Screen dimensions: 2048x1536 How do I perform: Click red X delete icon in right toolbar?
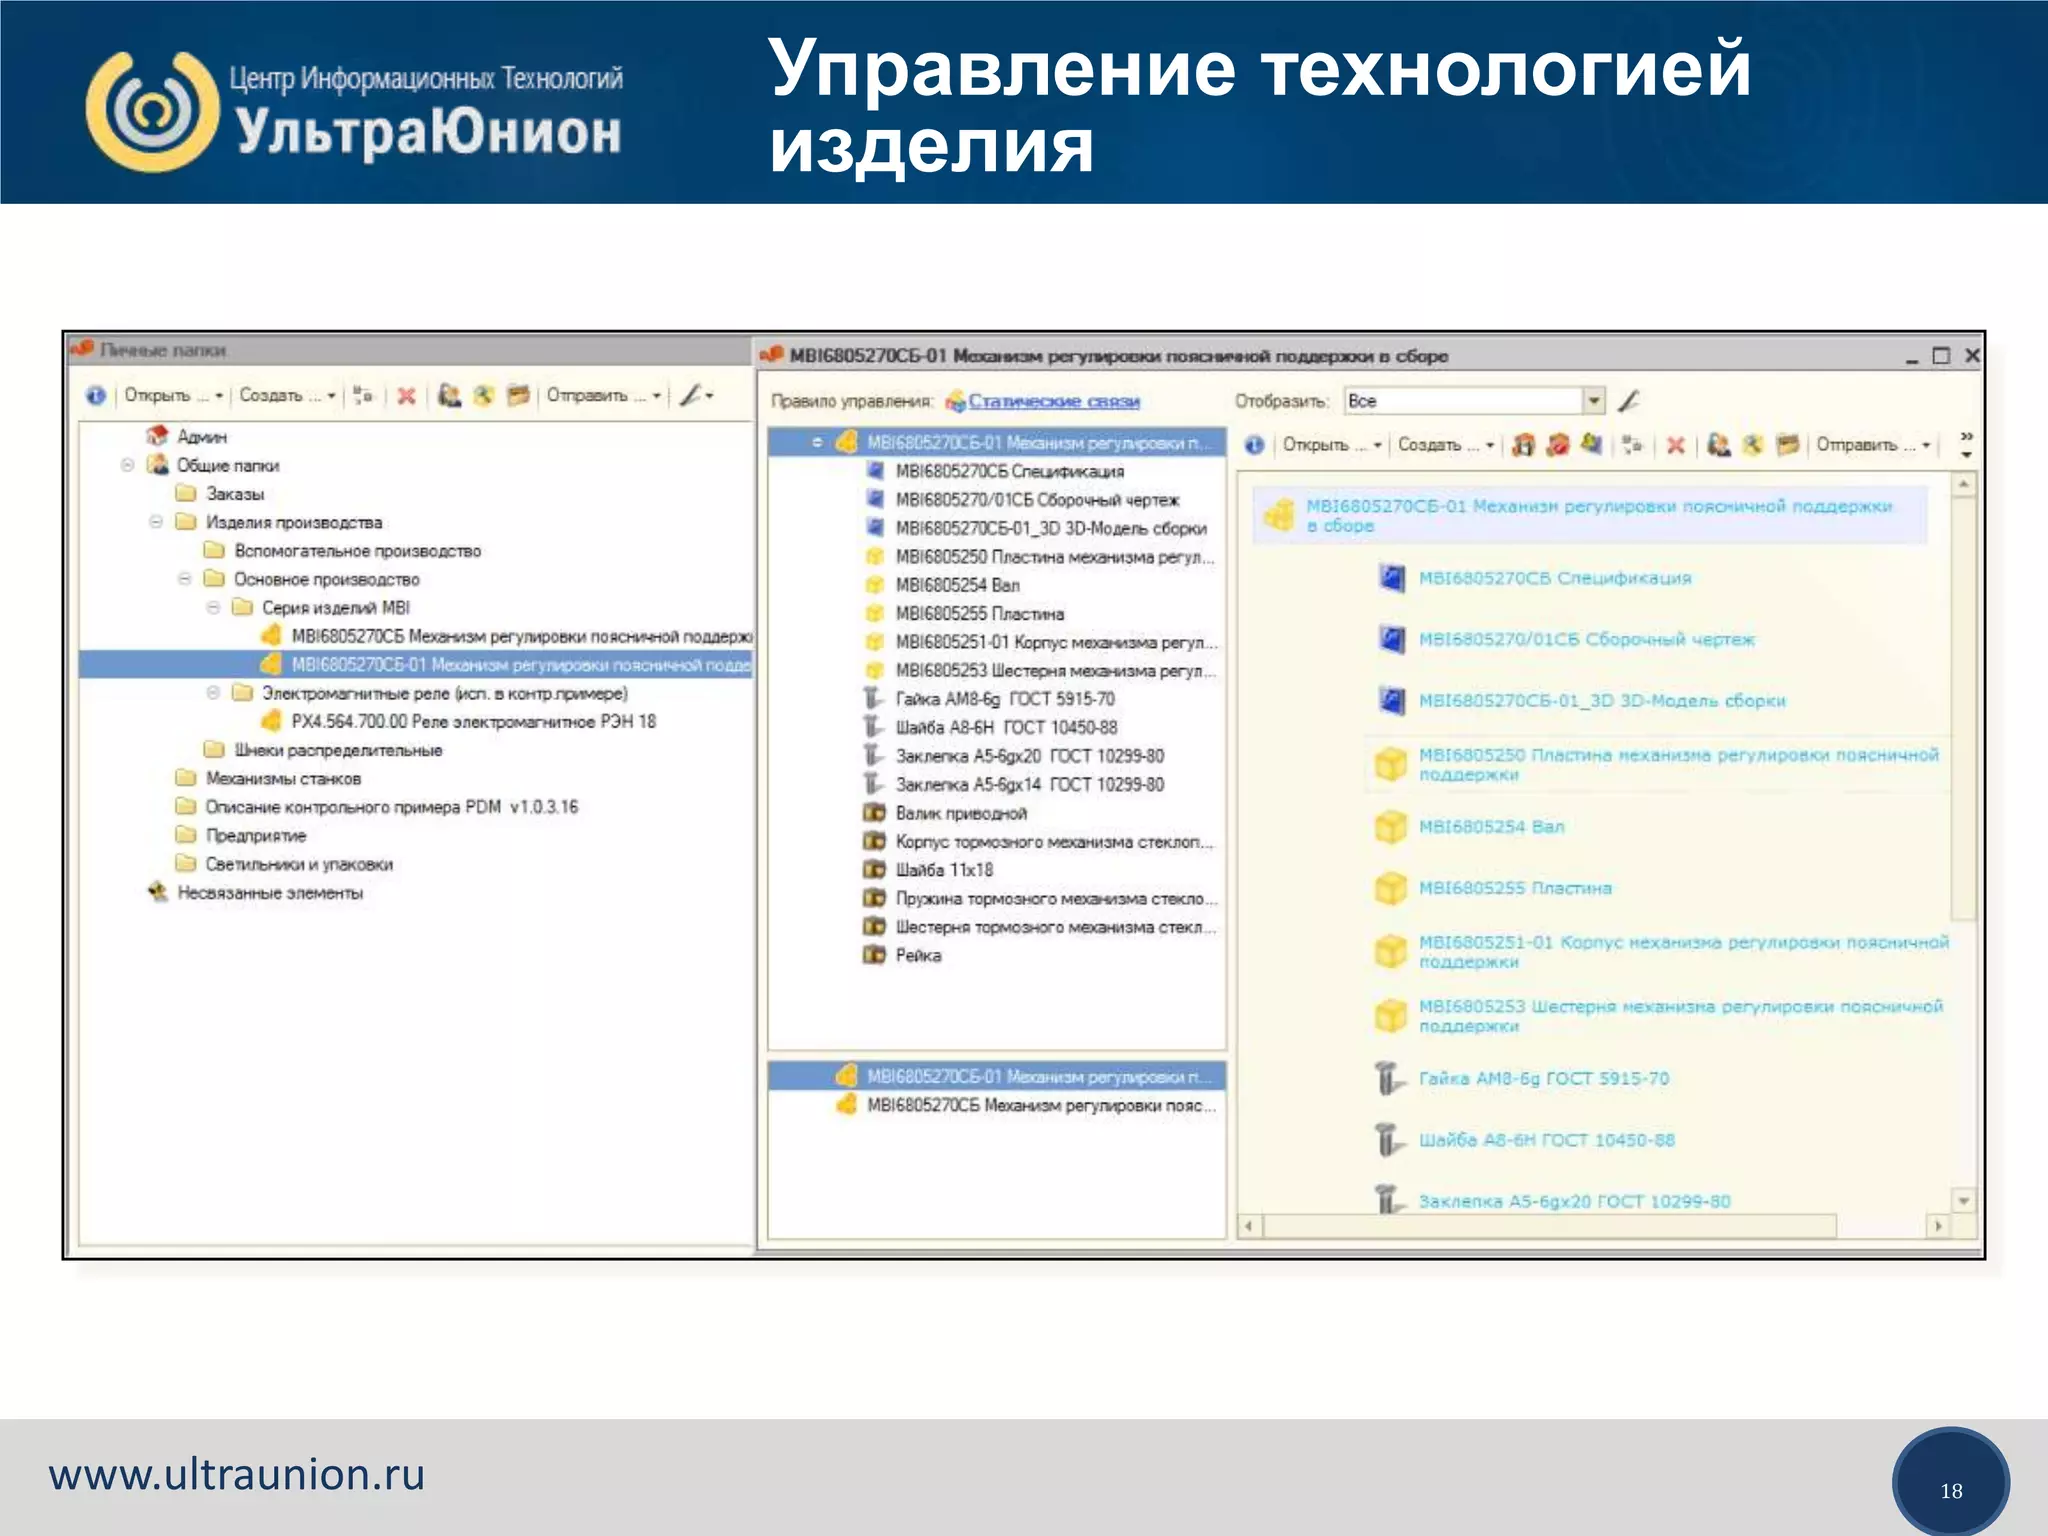pos(1676,445)
